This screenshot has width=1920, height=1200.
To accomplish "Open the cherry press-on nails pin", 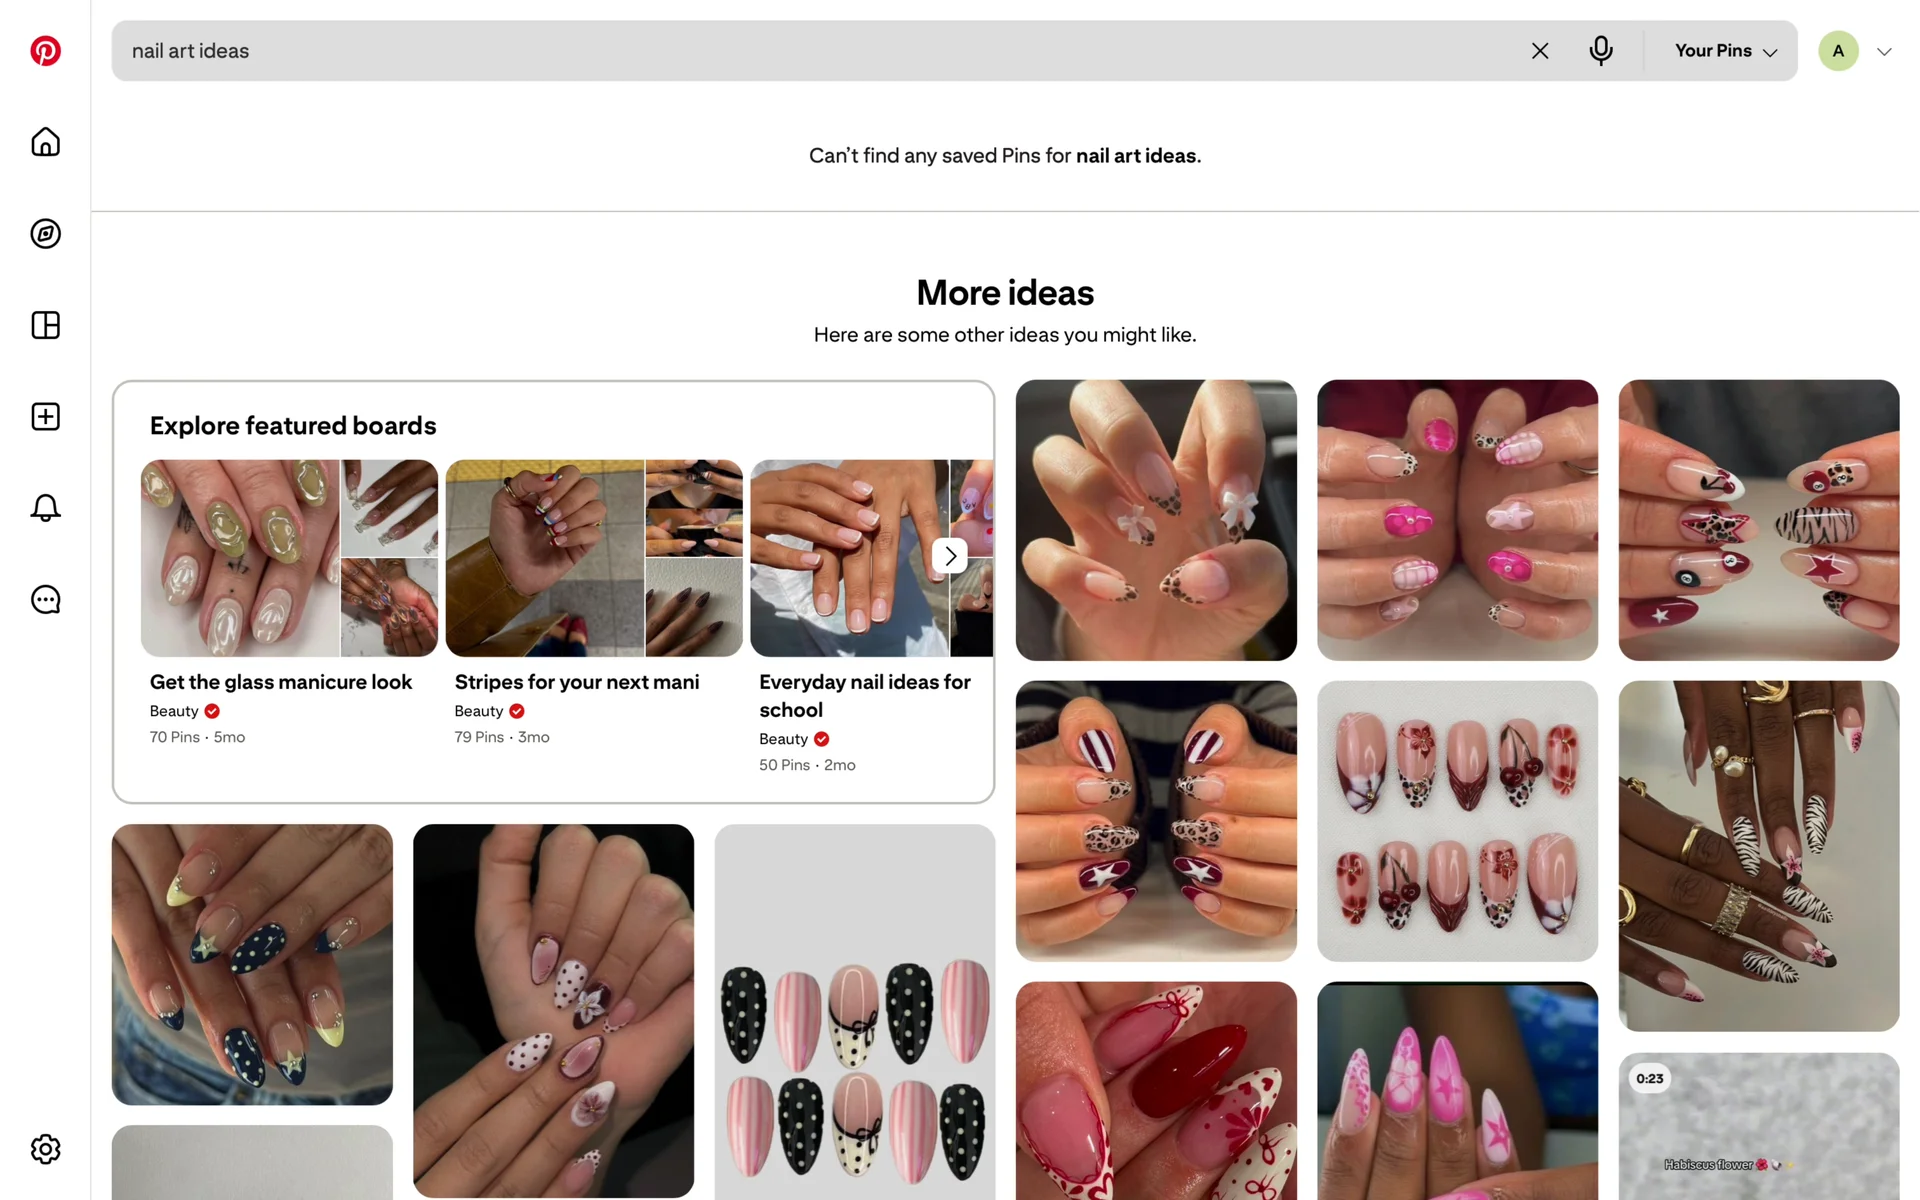I will click(1456, 821).
